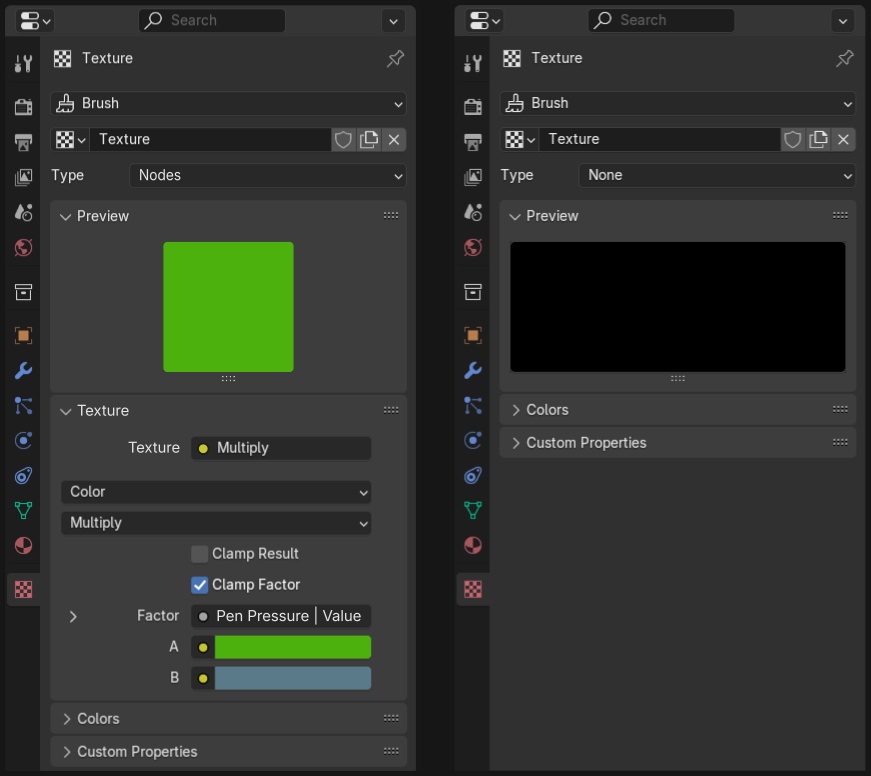Open Render properties icon in right panel
The width and height of the screenshot is (871, 776).
(x=473, y=106)
